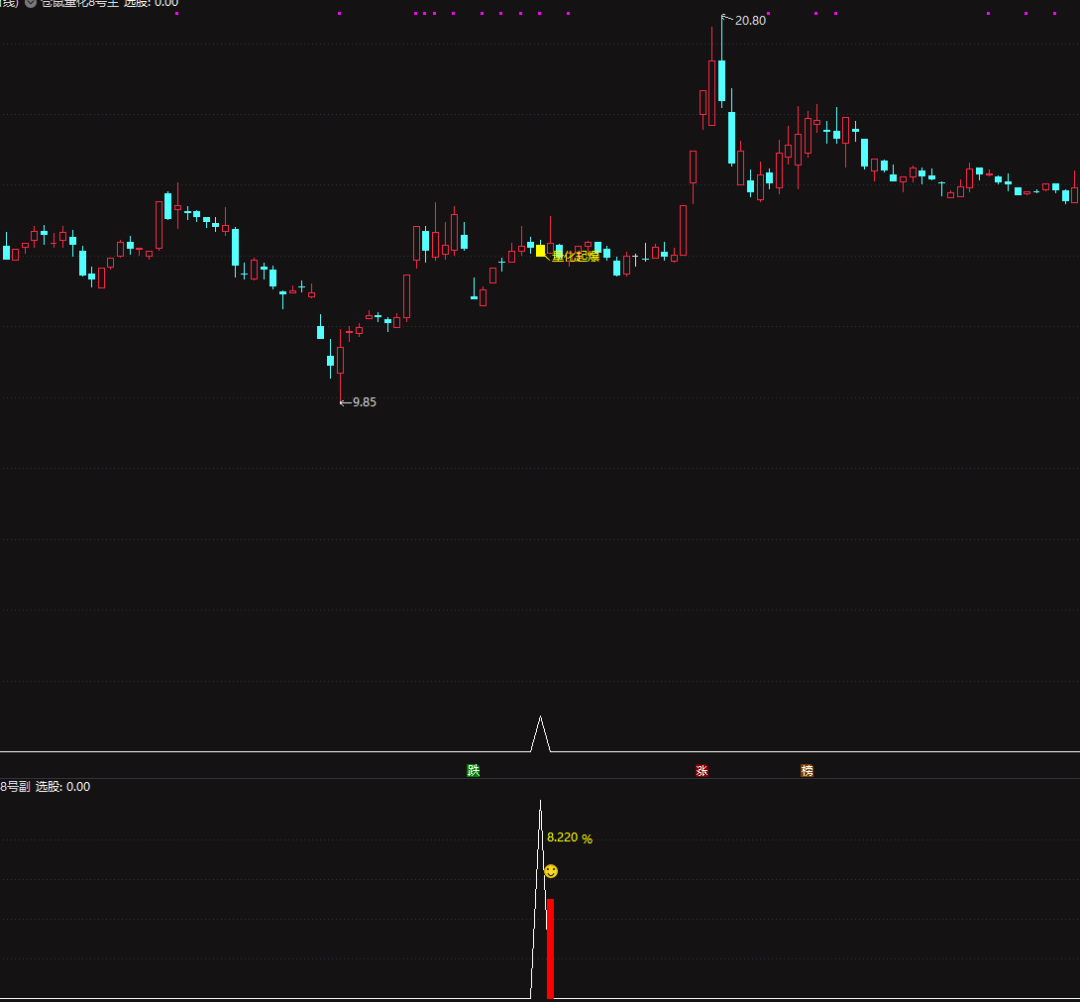Click the 9.85 low price label

point(364,402)
